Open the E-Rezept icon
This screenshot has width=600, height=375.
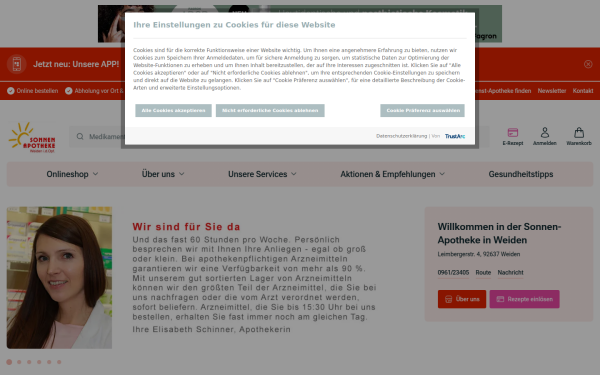click(x=513, y=137)
